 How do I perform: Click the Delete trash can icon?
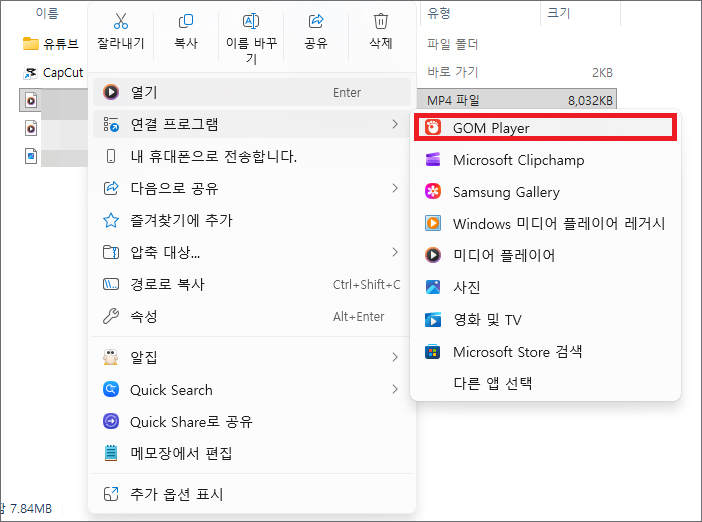click(x=381, y=22)
